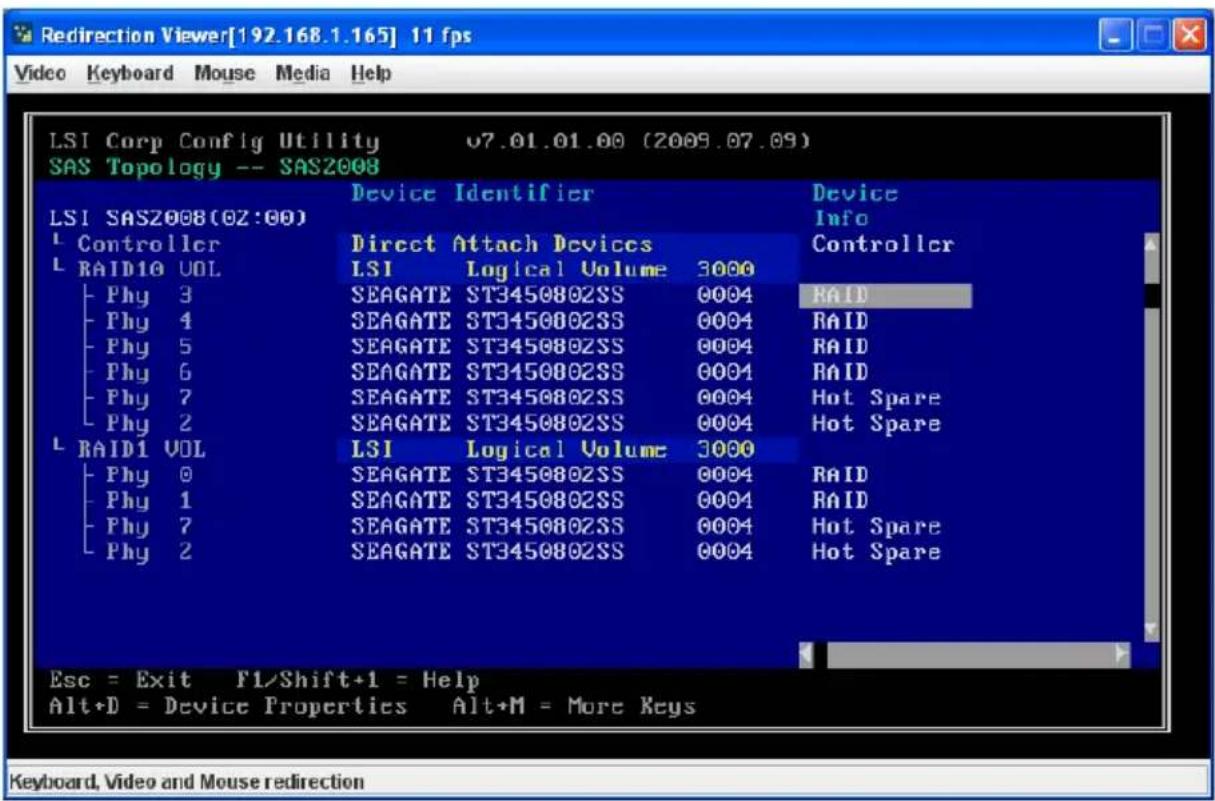
Task: Click the Controller device info text
Action: pyautogui.click(x=883, y=244)
